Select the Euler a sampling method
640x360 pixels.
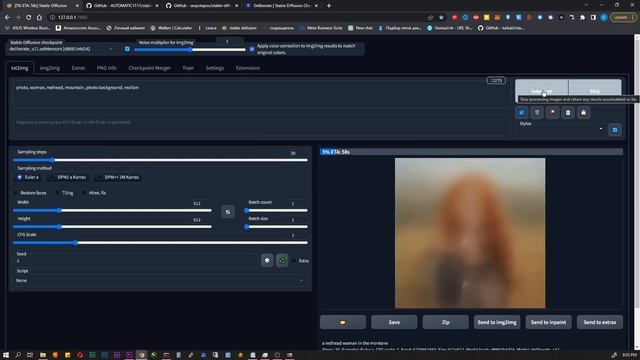[x=28, y=177]
